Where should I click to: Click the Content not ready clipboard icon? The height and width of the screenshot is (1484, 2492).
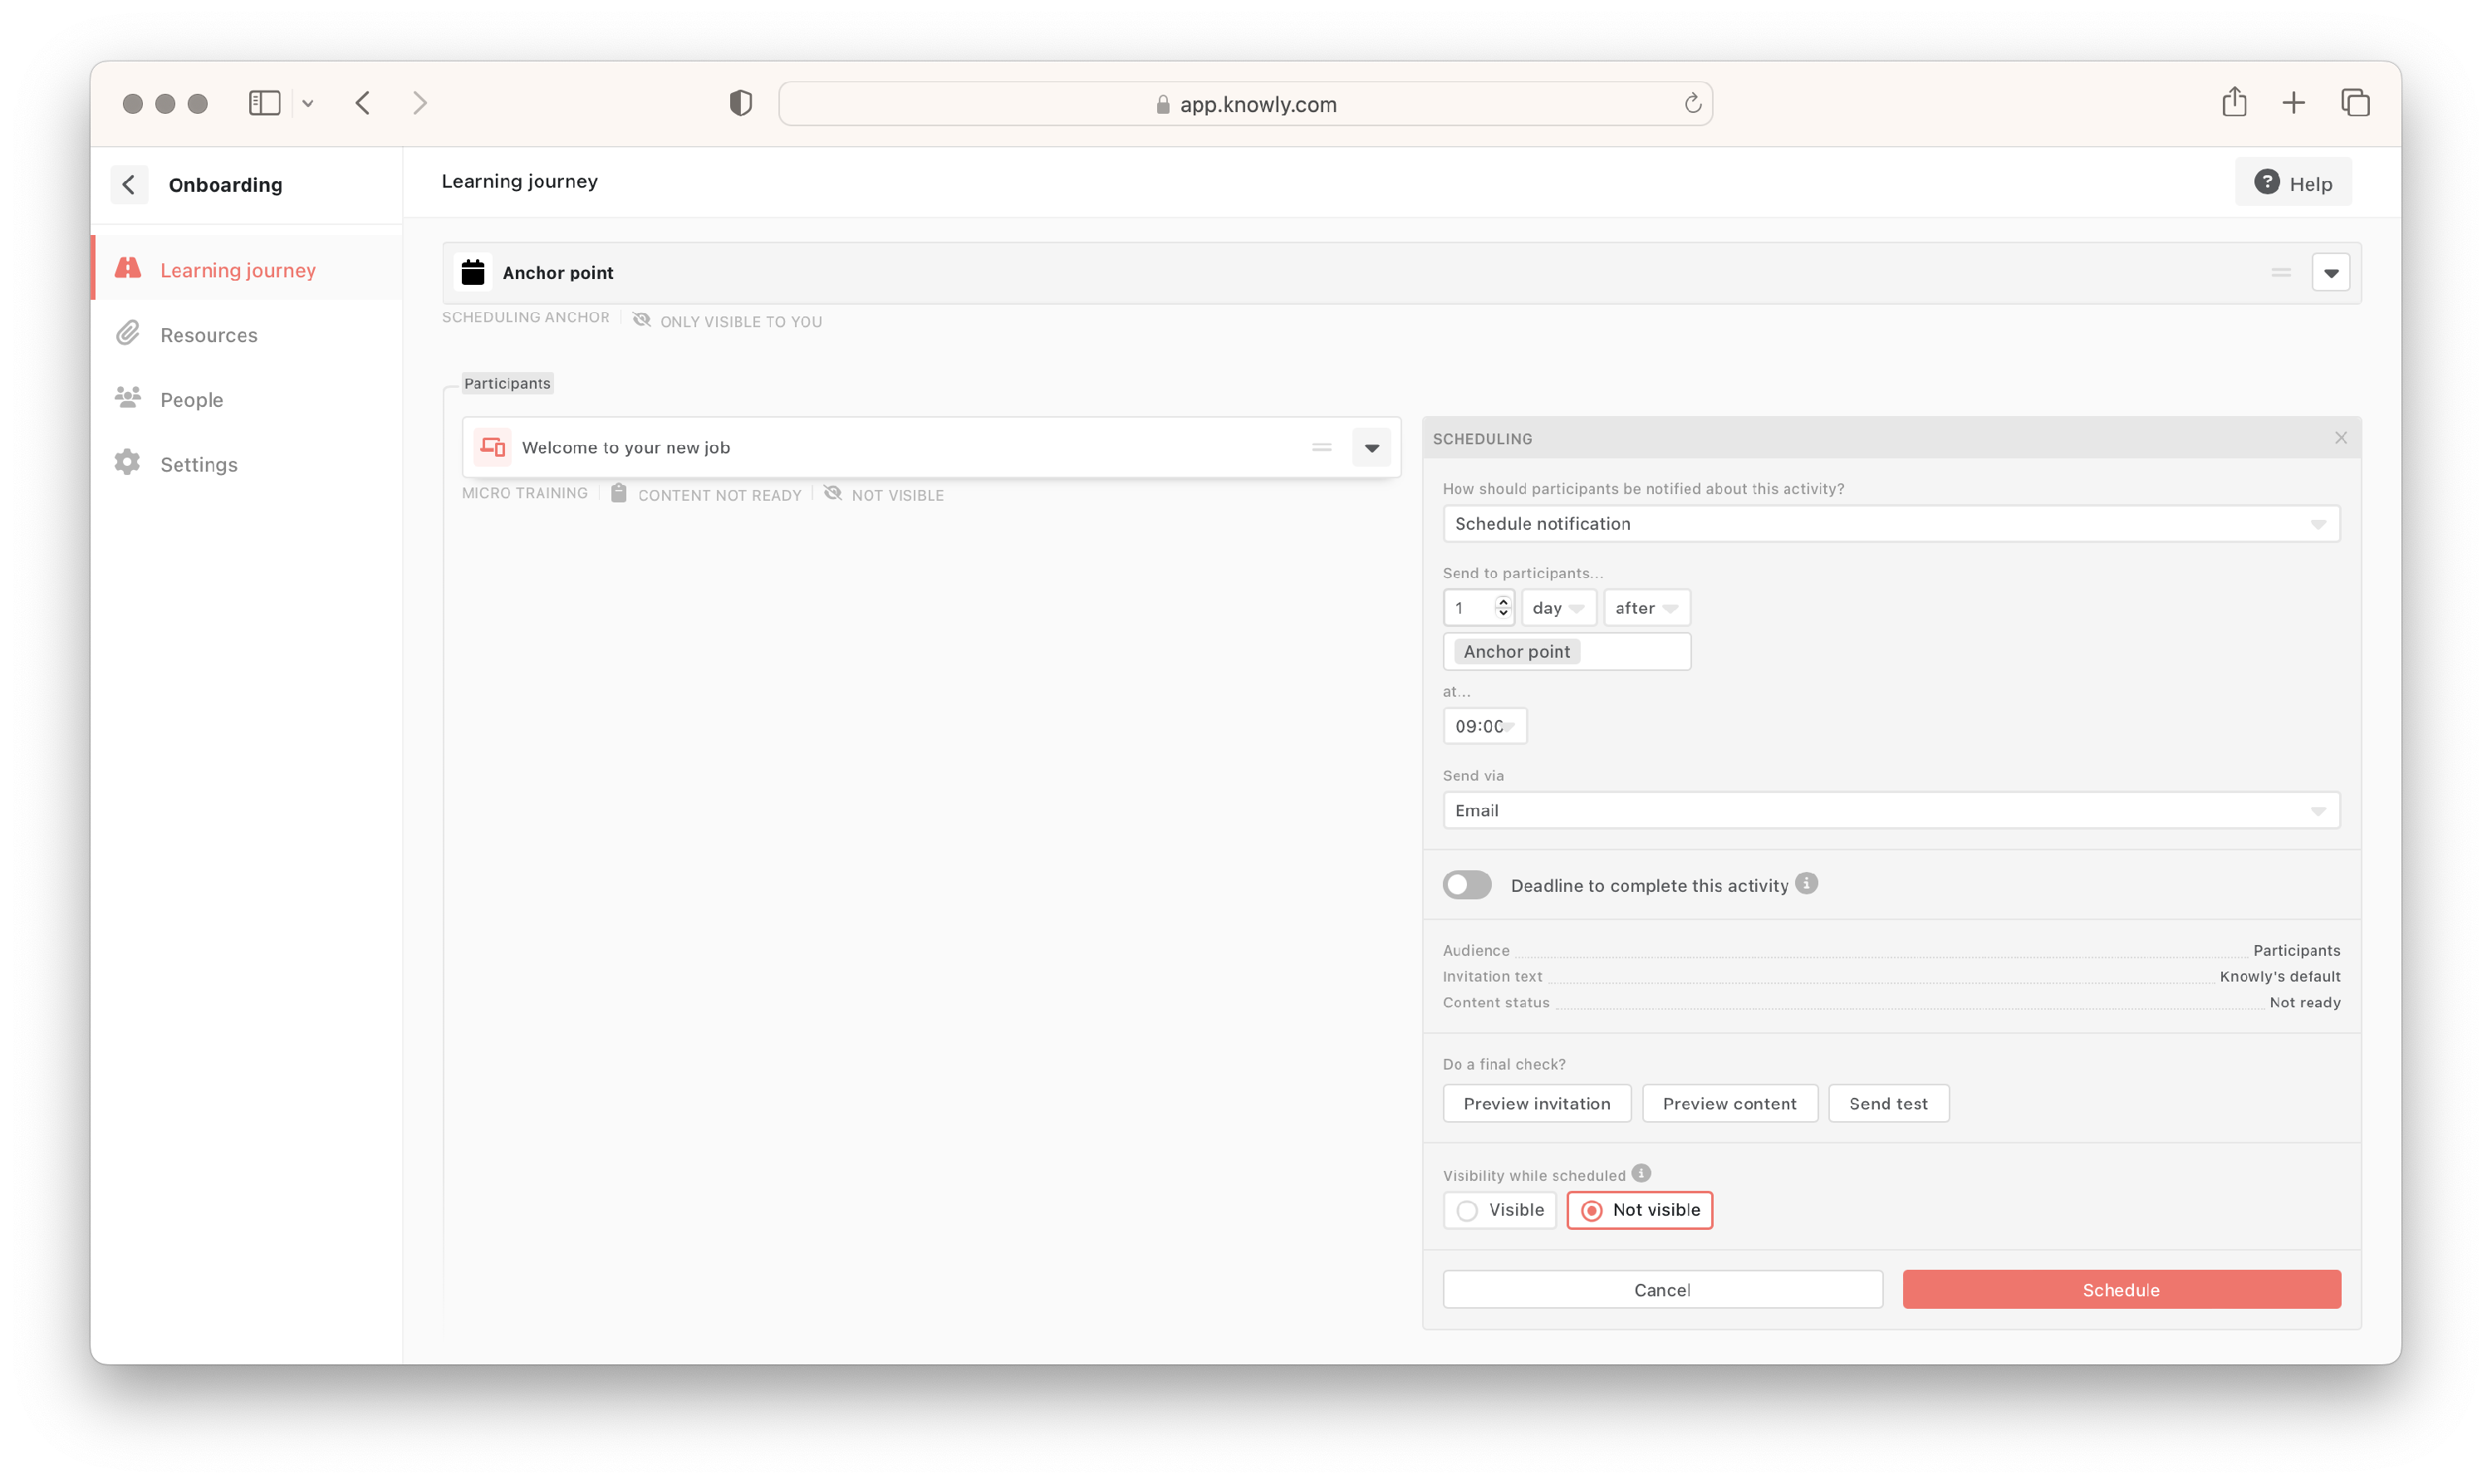pos(619,493)
